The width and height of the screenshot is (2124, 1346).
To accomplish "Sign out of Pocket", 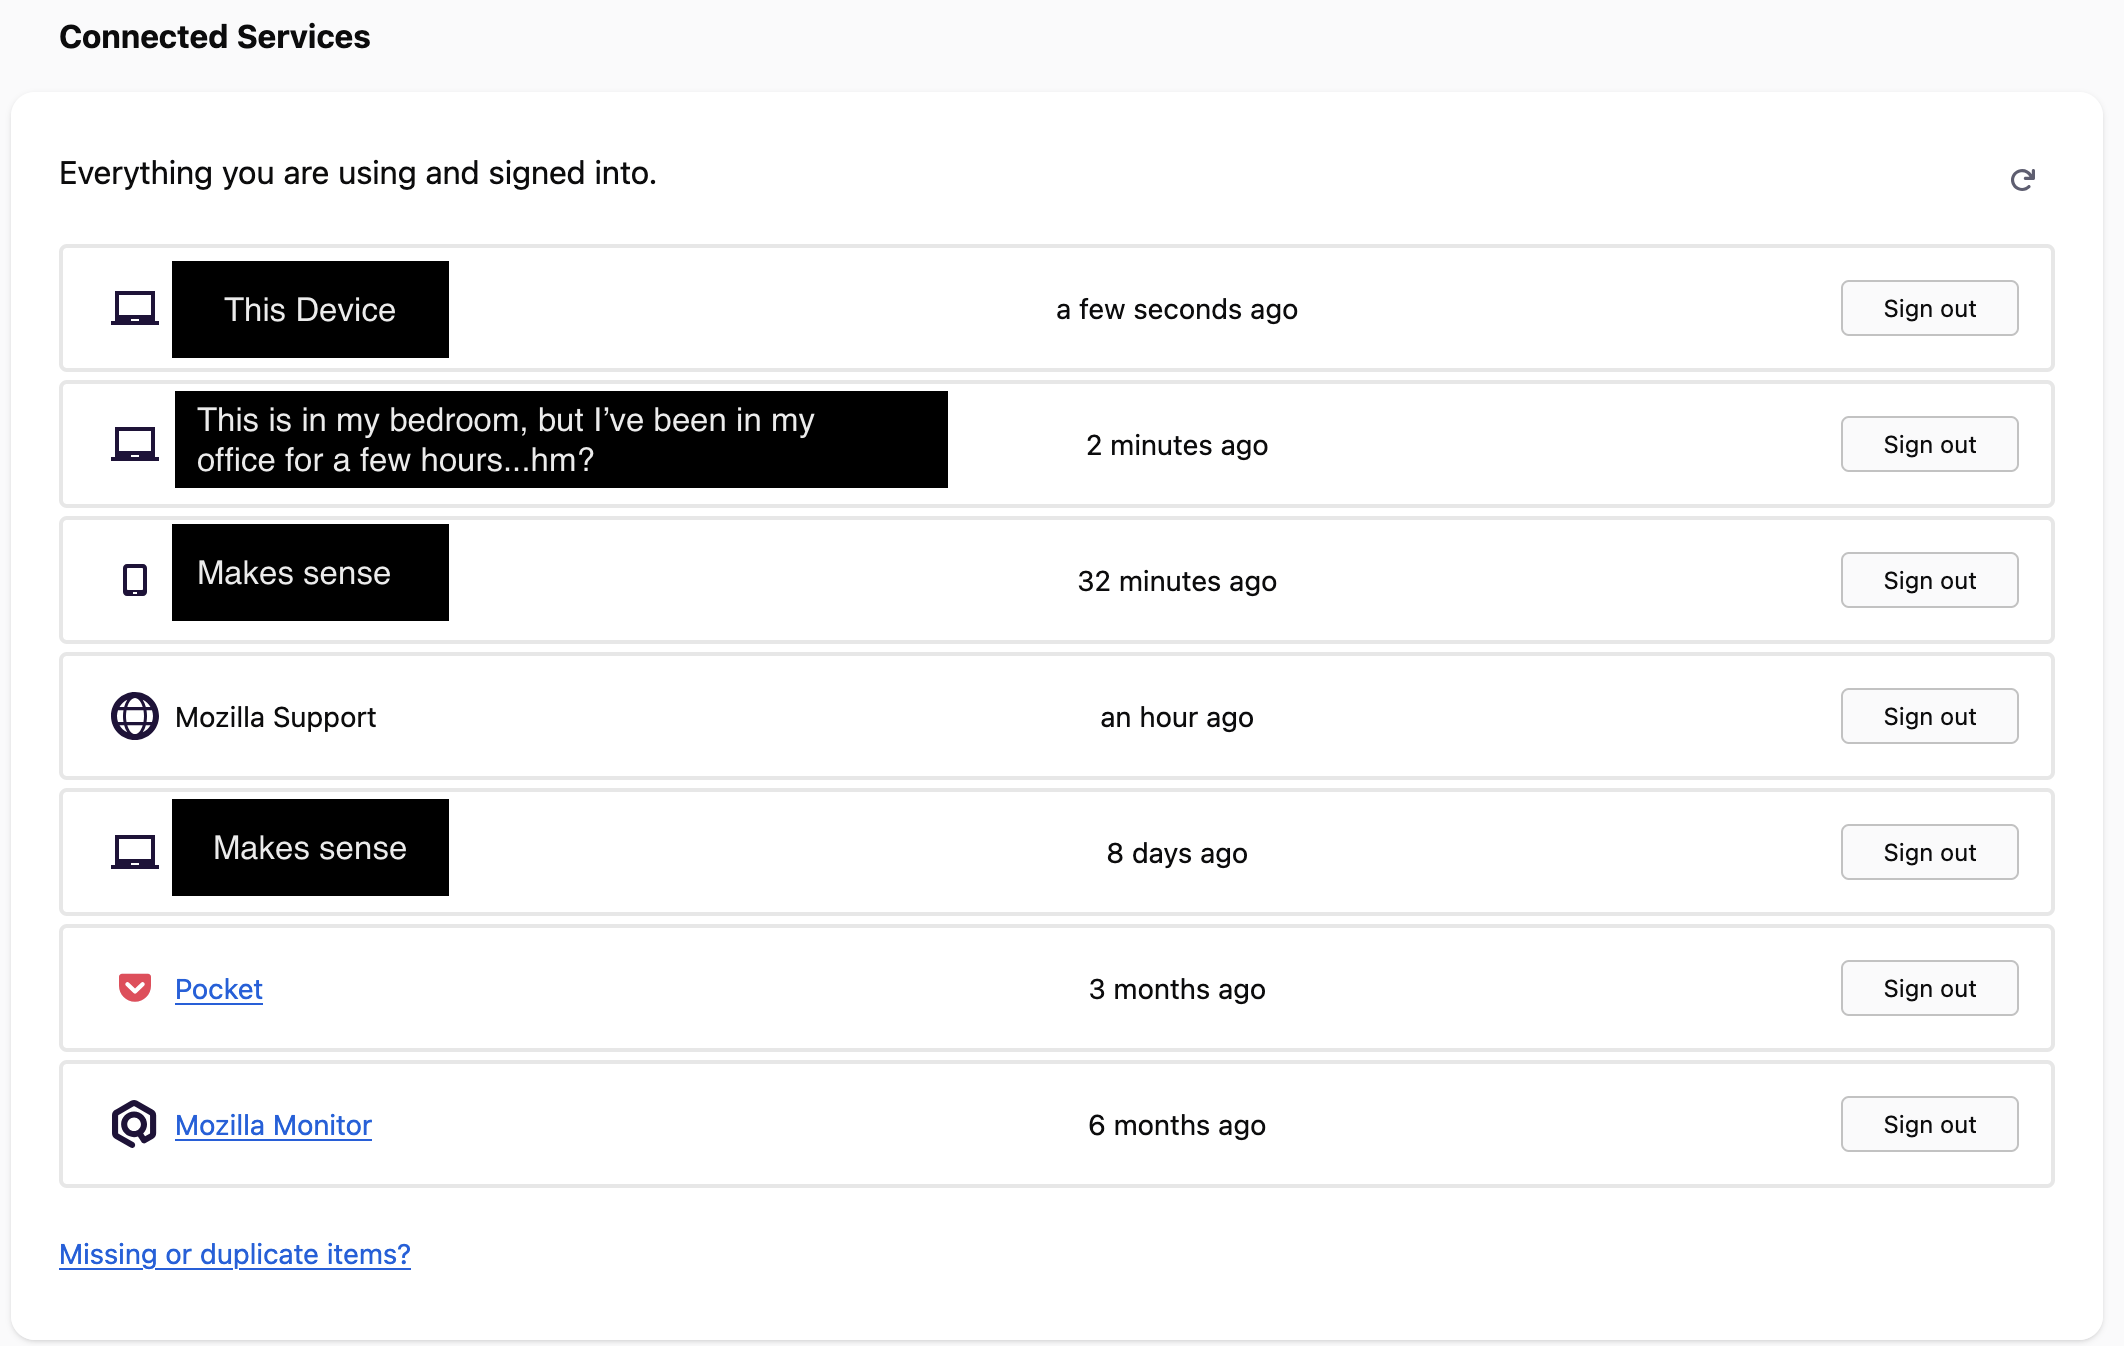I will [1929, 988].
